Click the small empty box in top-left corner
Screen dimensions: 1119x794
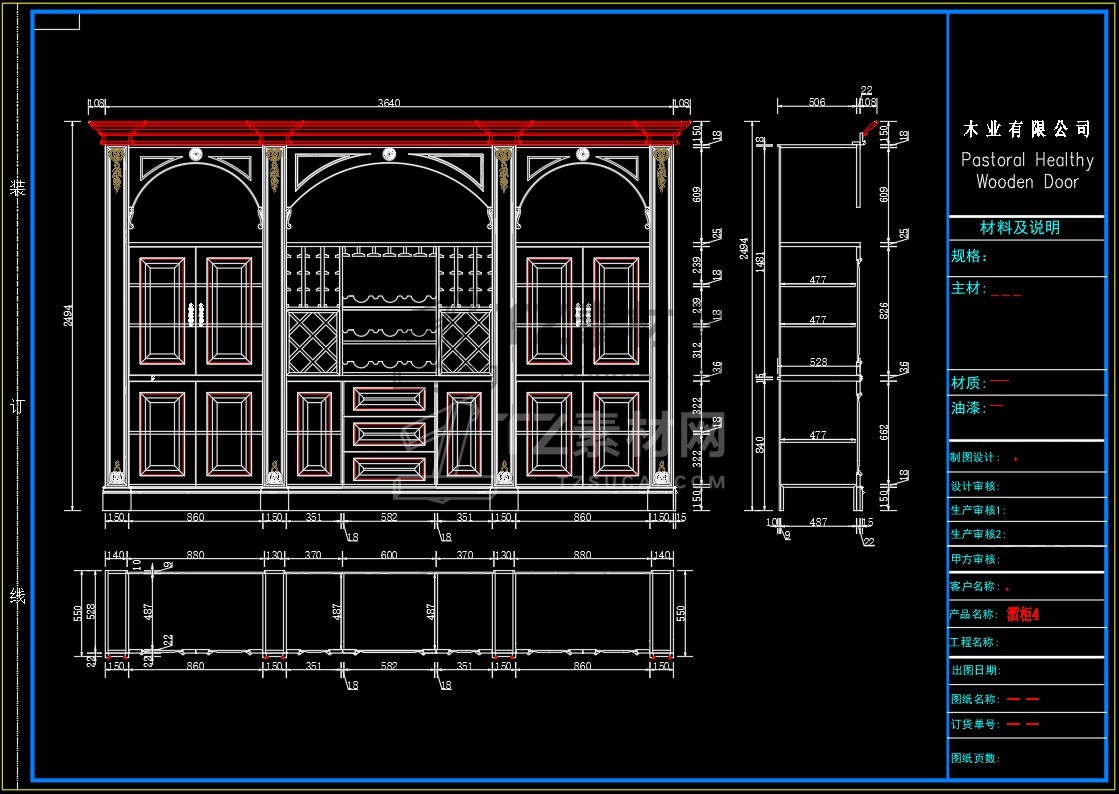tap(56, 21)
